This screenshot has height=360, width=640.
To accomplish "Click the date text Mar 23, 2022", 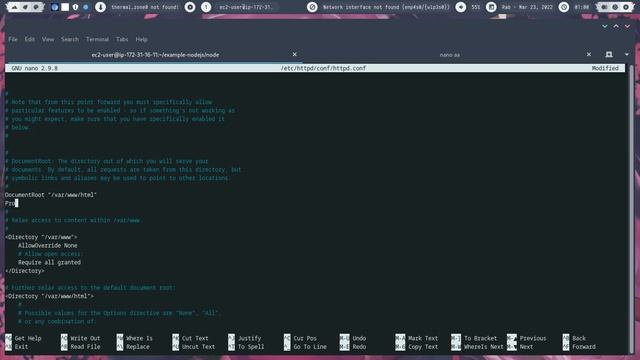I will pos(536,7).
